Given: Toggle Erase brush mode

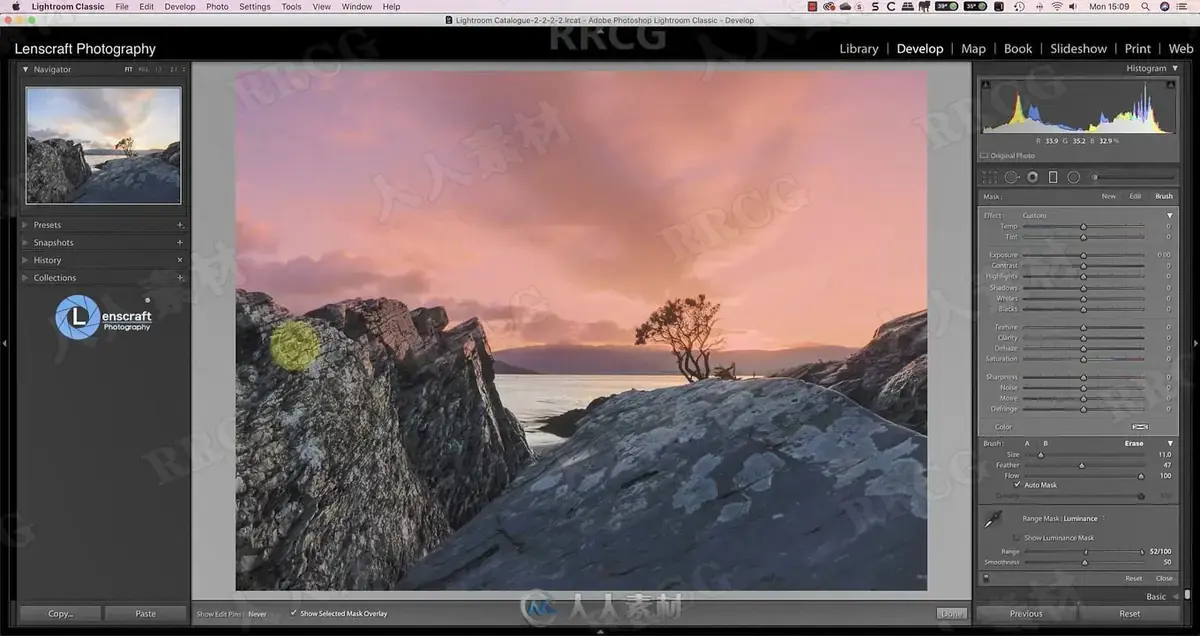Looking at the screenshot, I should 1134,443.
